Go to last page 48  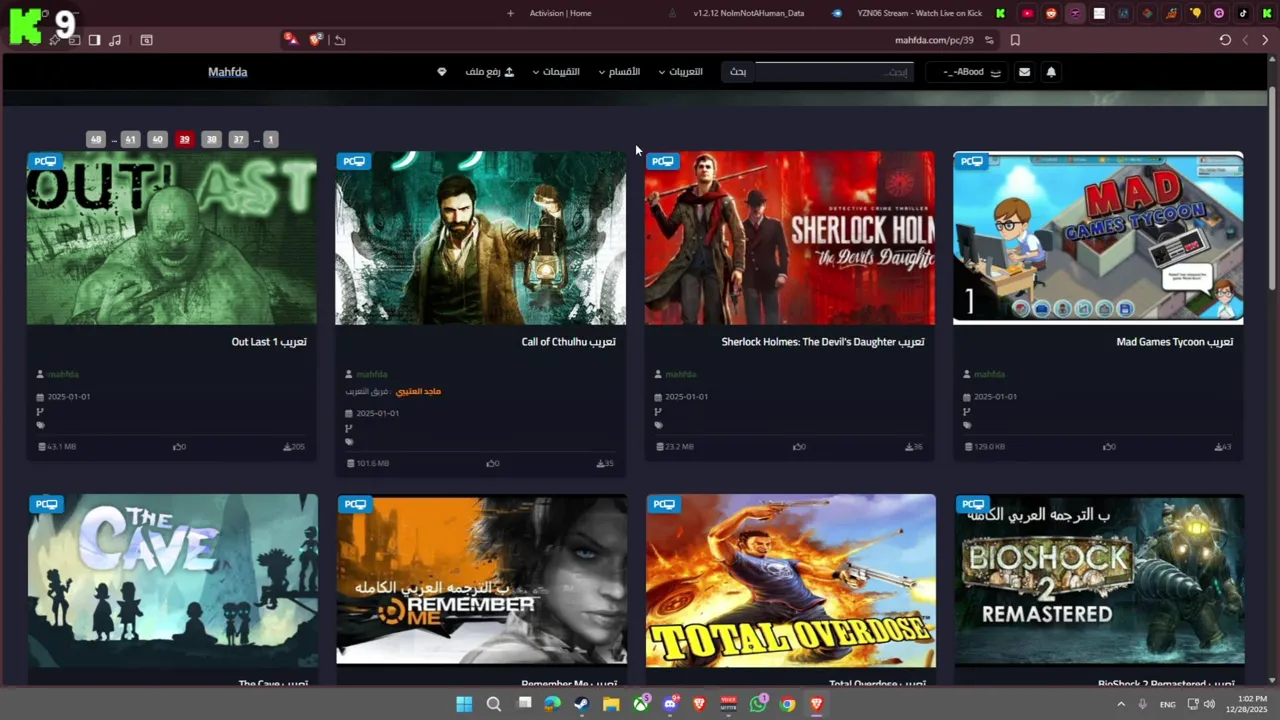(x=95, y=140)
